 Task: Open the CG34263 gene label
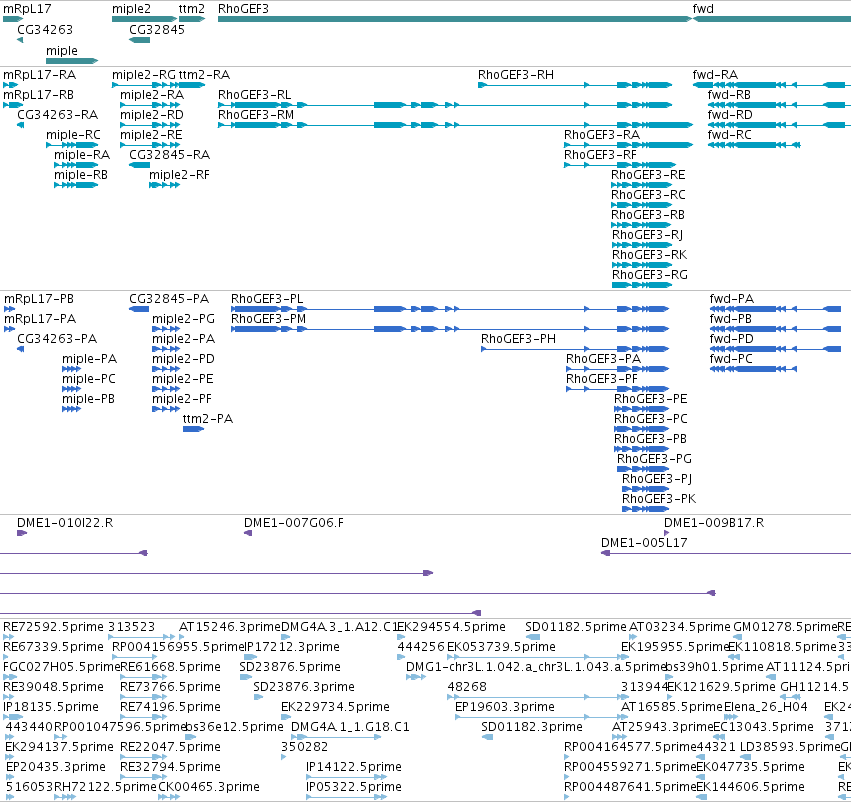(x=45, y=30)
